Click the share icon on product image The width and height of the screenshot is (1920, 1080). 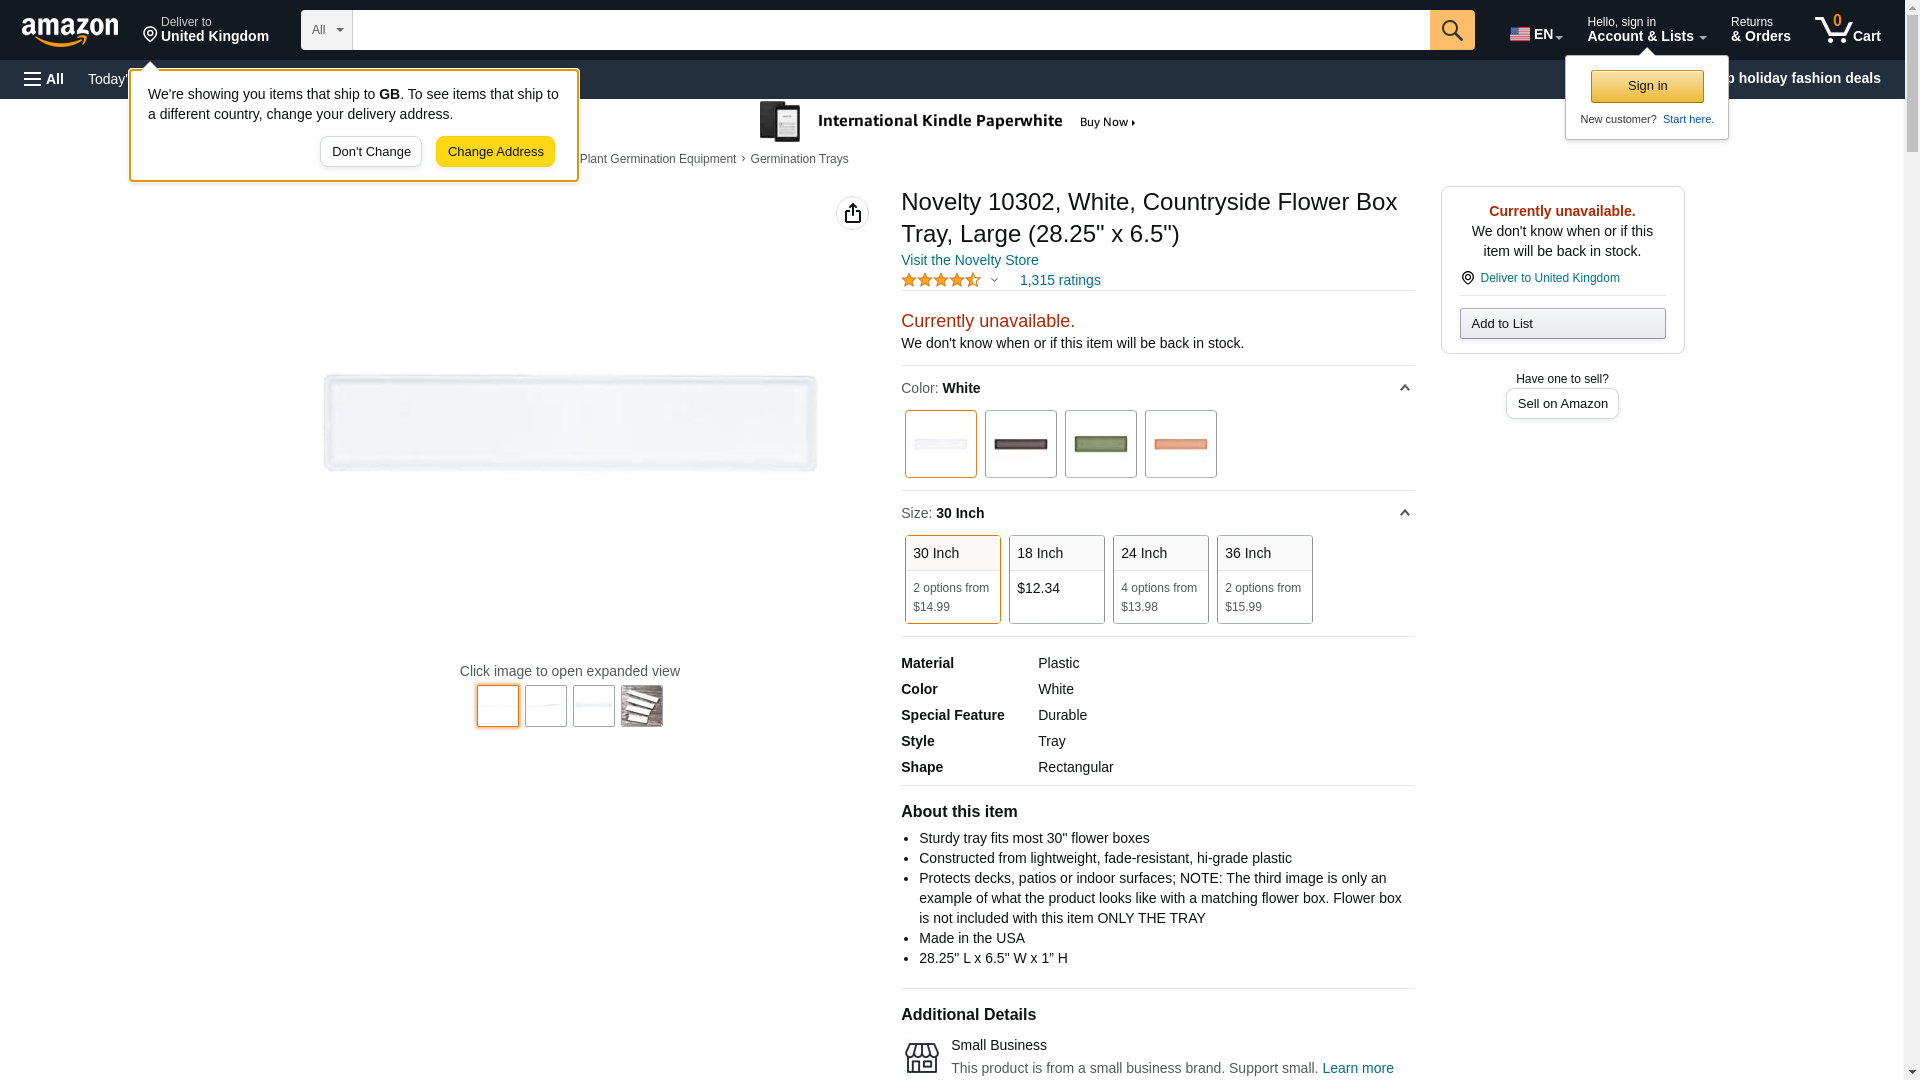[852, 213]
